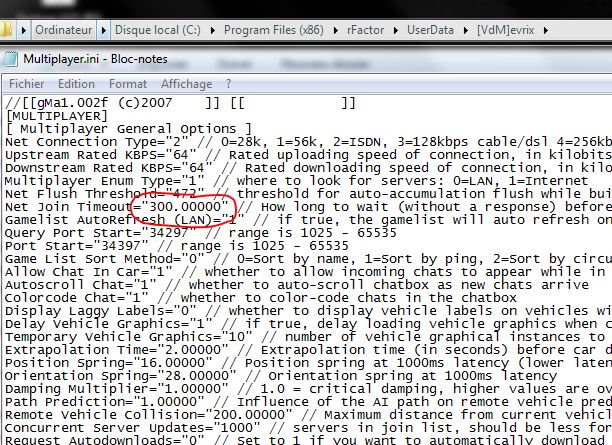Click Concurrent Server Updates="1000" line
612x445 pixels.
click(x=308, y=427)
